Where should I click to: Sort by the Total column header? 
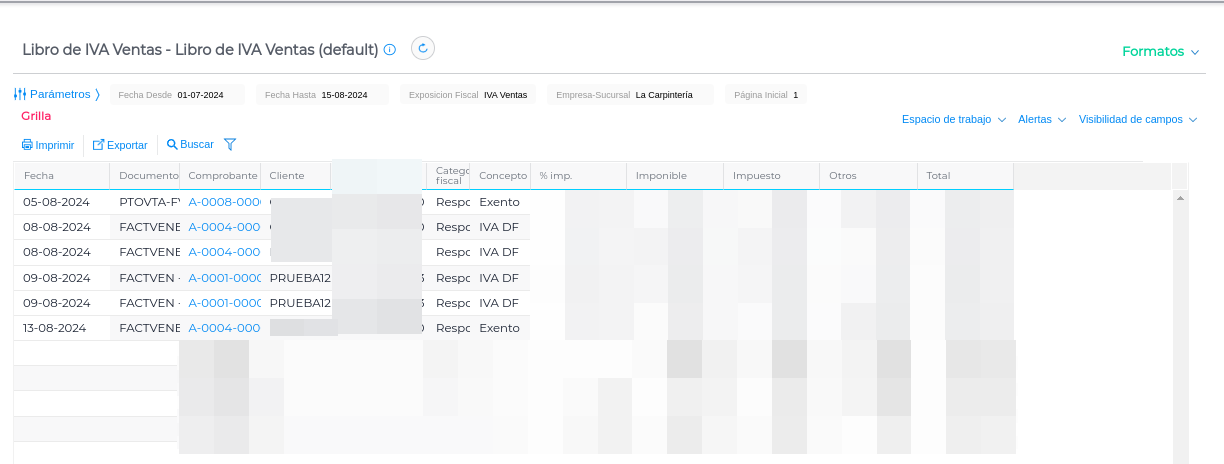pos(965,176)
